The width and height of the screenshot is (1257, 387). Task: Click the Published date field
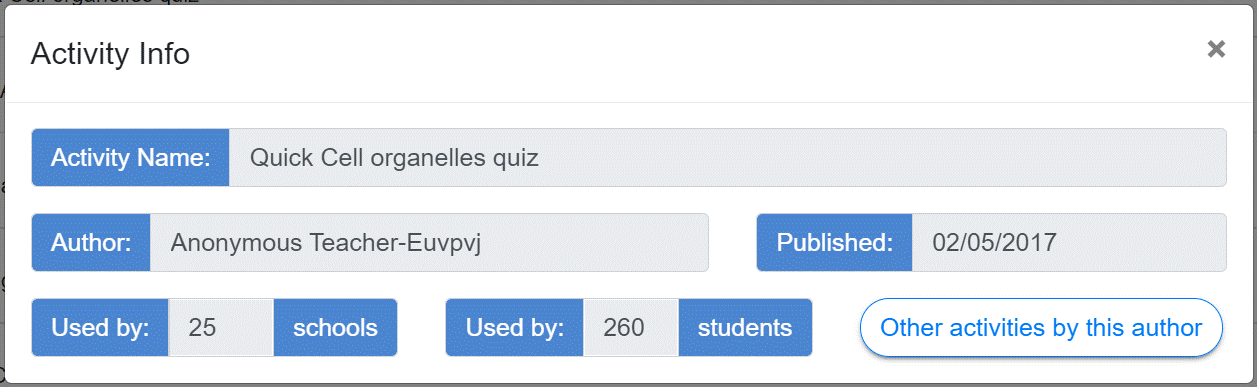(1069, 242)
